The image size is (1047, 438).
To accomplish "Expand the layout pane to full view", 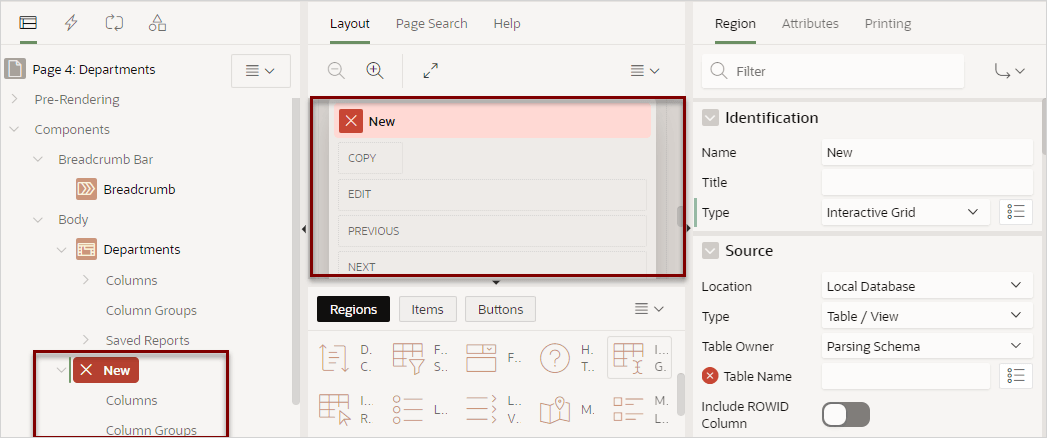I will click(431, 71).
